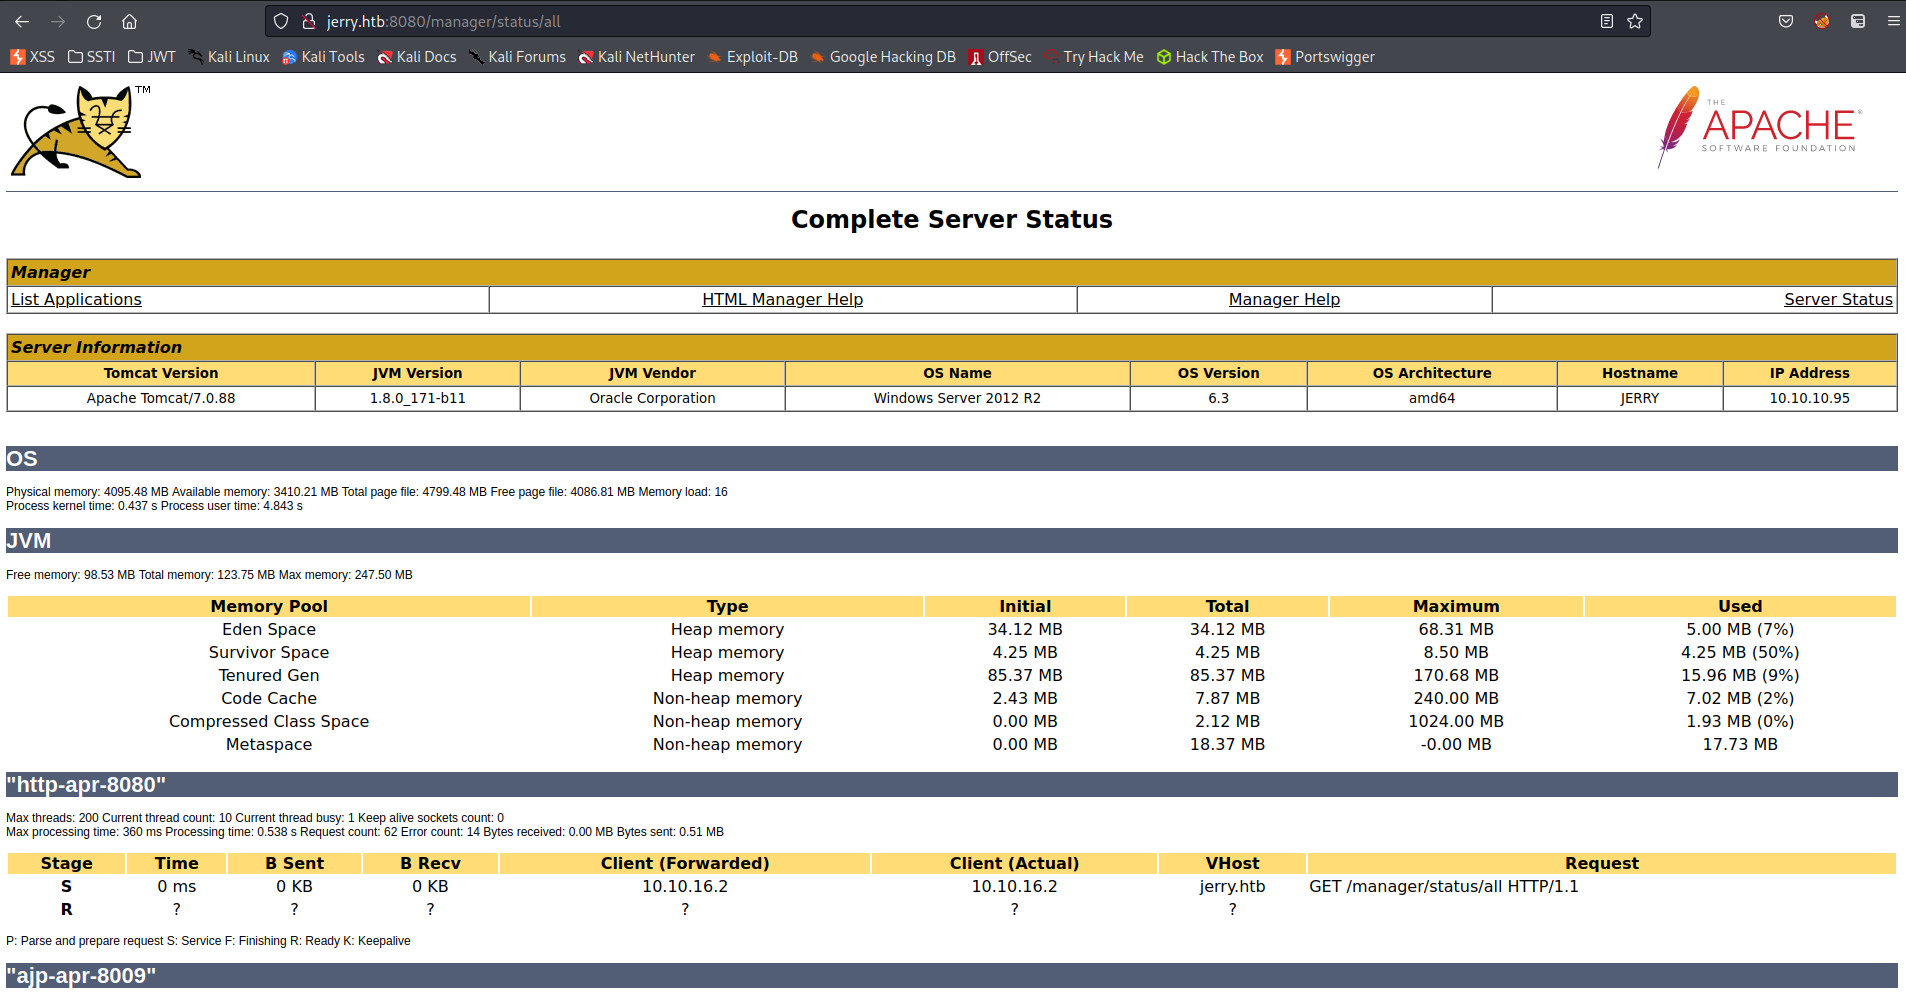Click Apache Tomcat/7.0.88 version cell
Image resolution: width=1906 pixels, height=1004 pixels.
pyautogui.click(x=161, y=398)
